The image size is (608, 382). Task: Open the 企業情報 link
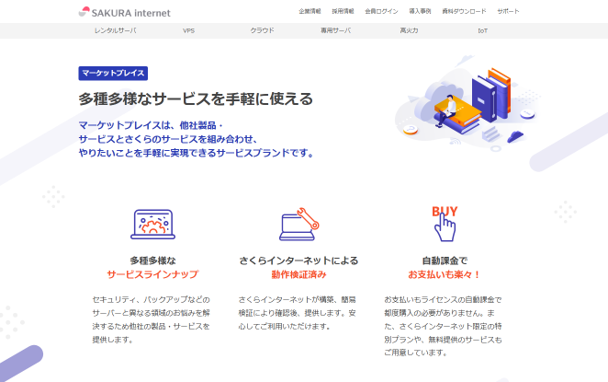point(310,11)
